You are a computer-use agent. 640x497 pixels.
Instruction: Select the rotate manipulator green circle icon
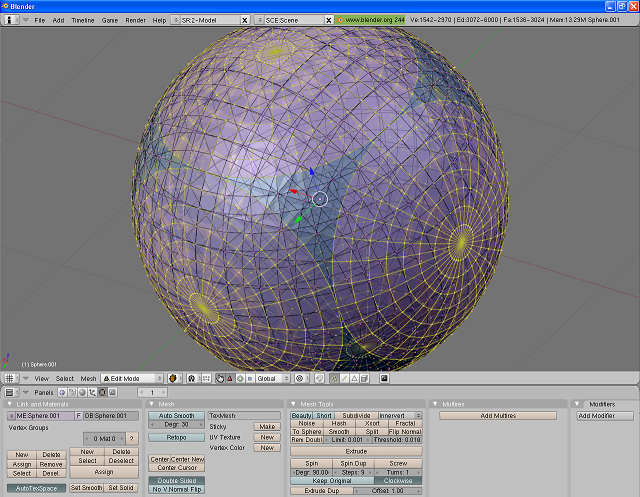click(240, 378)
